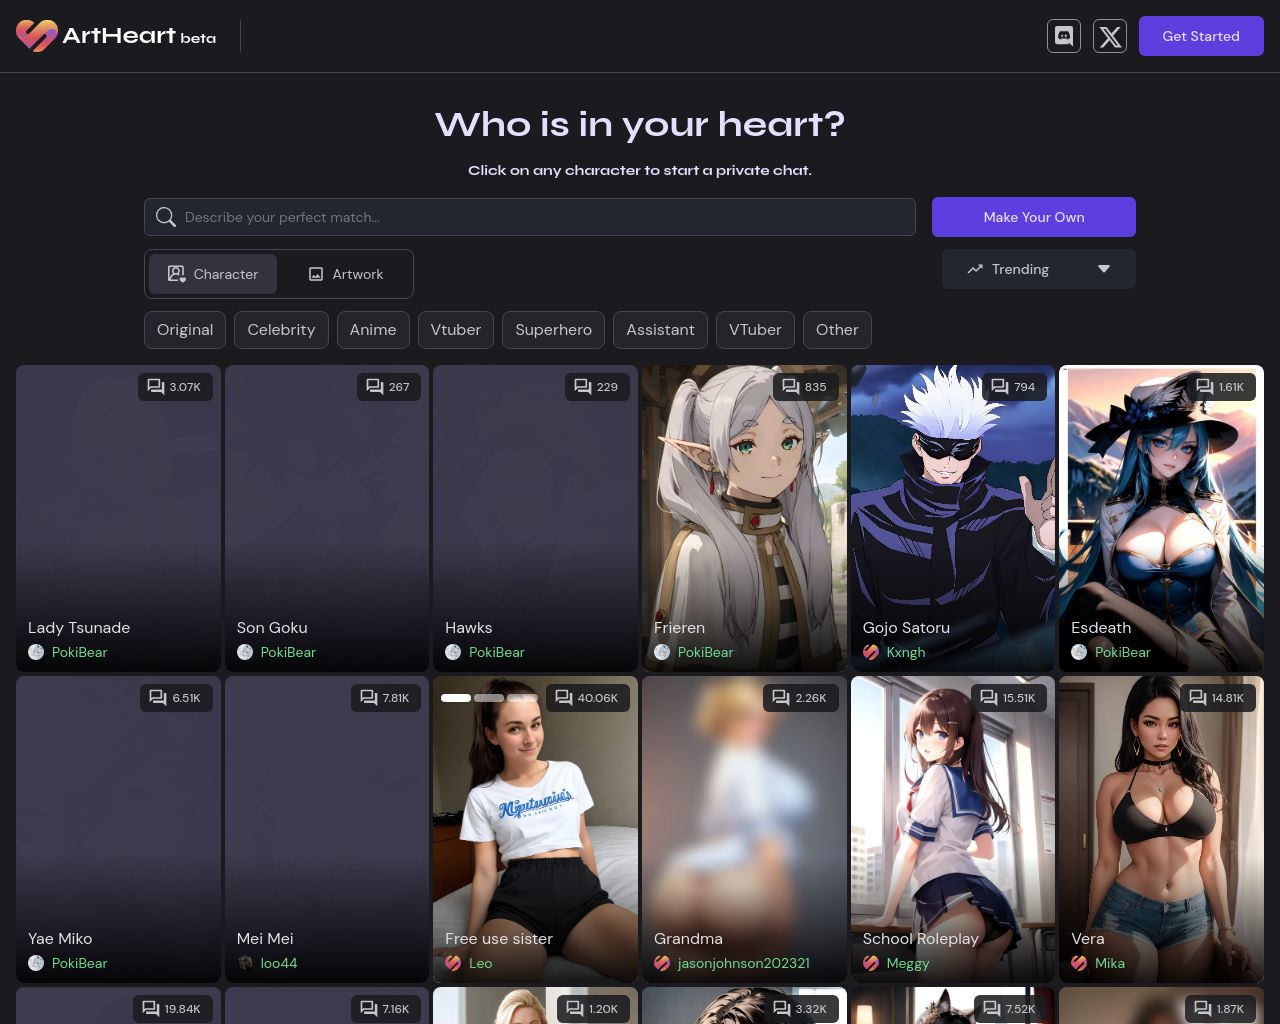Click the Trending dropdown arrow

click(1104, 269)
